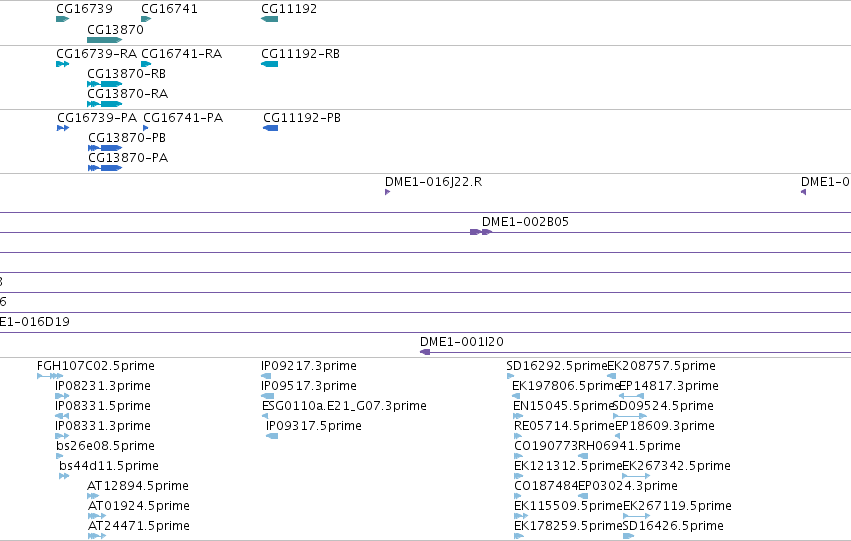Viewport: 851px width, 541px height.
Task: Open the CG13870-PA protein label
Action: (128, 158)
